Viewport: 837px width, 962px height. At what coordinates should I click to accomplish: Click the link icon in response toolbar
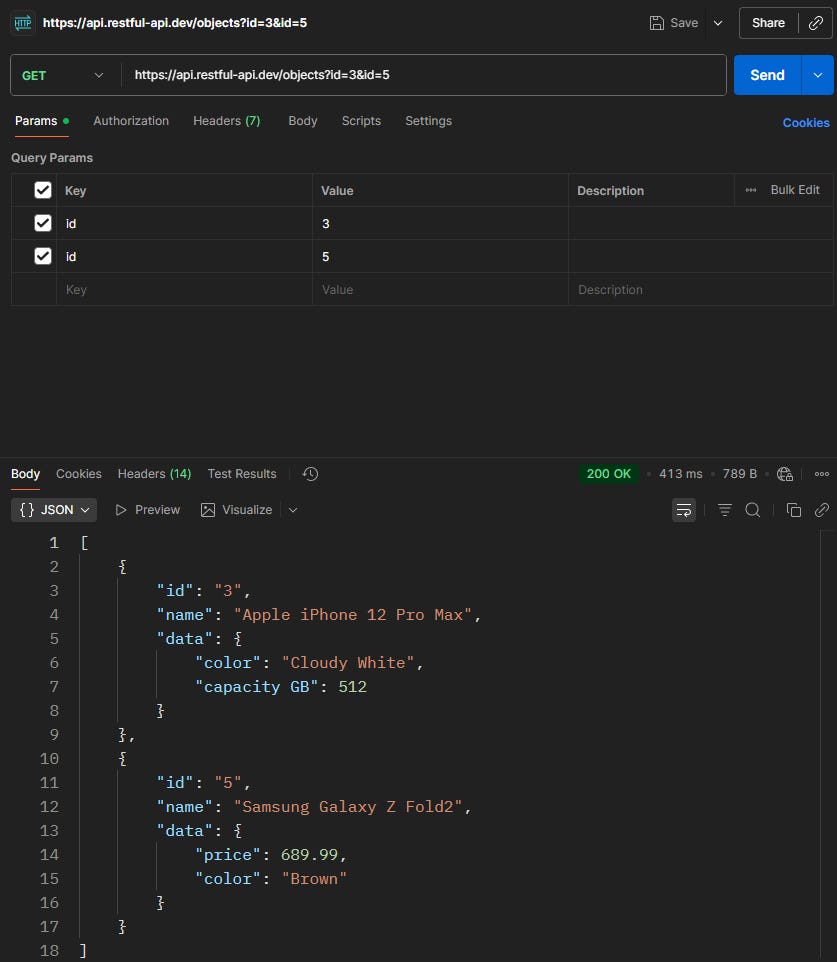(x=822, y=510)
